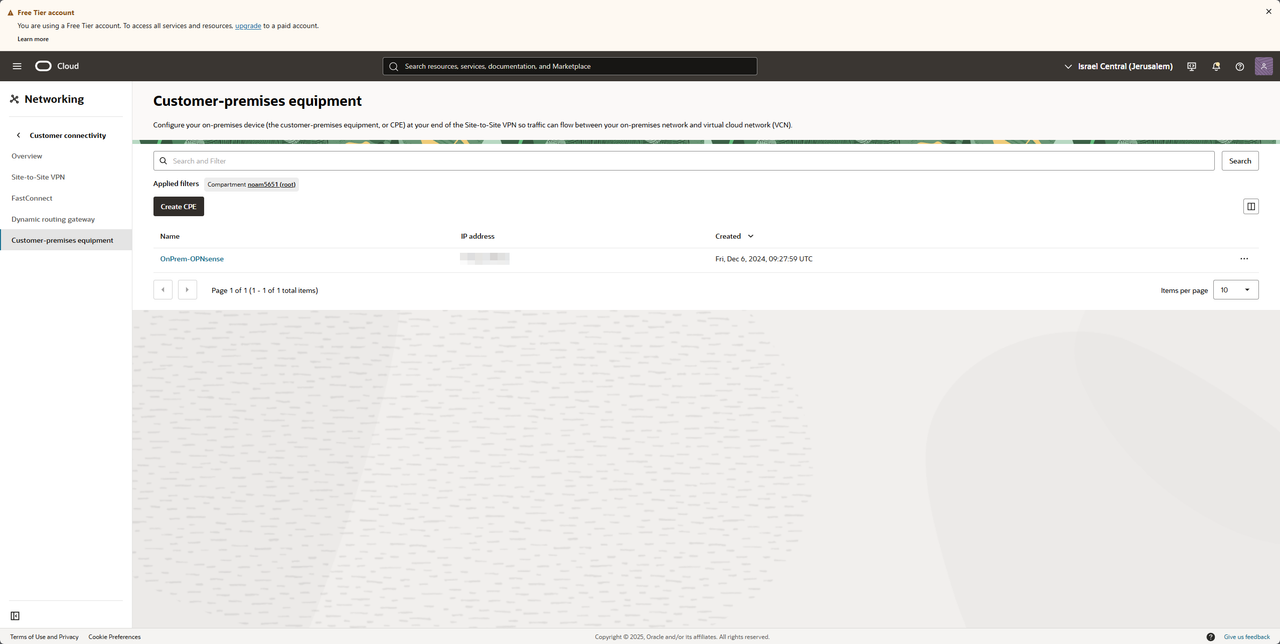Screen dimensions: 1280x644
Task: Click the upgrade link in banner
Action: [x=248, y=25]
